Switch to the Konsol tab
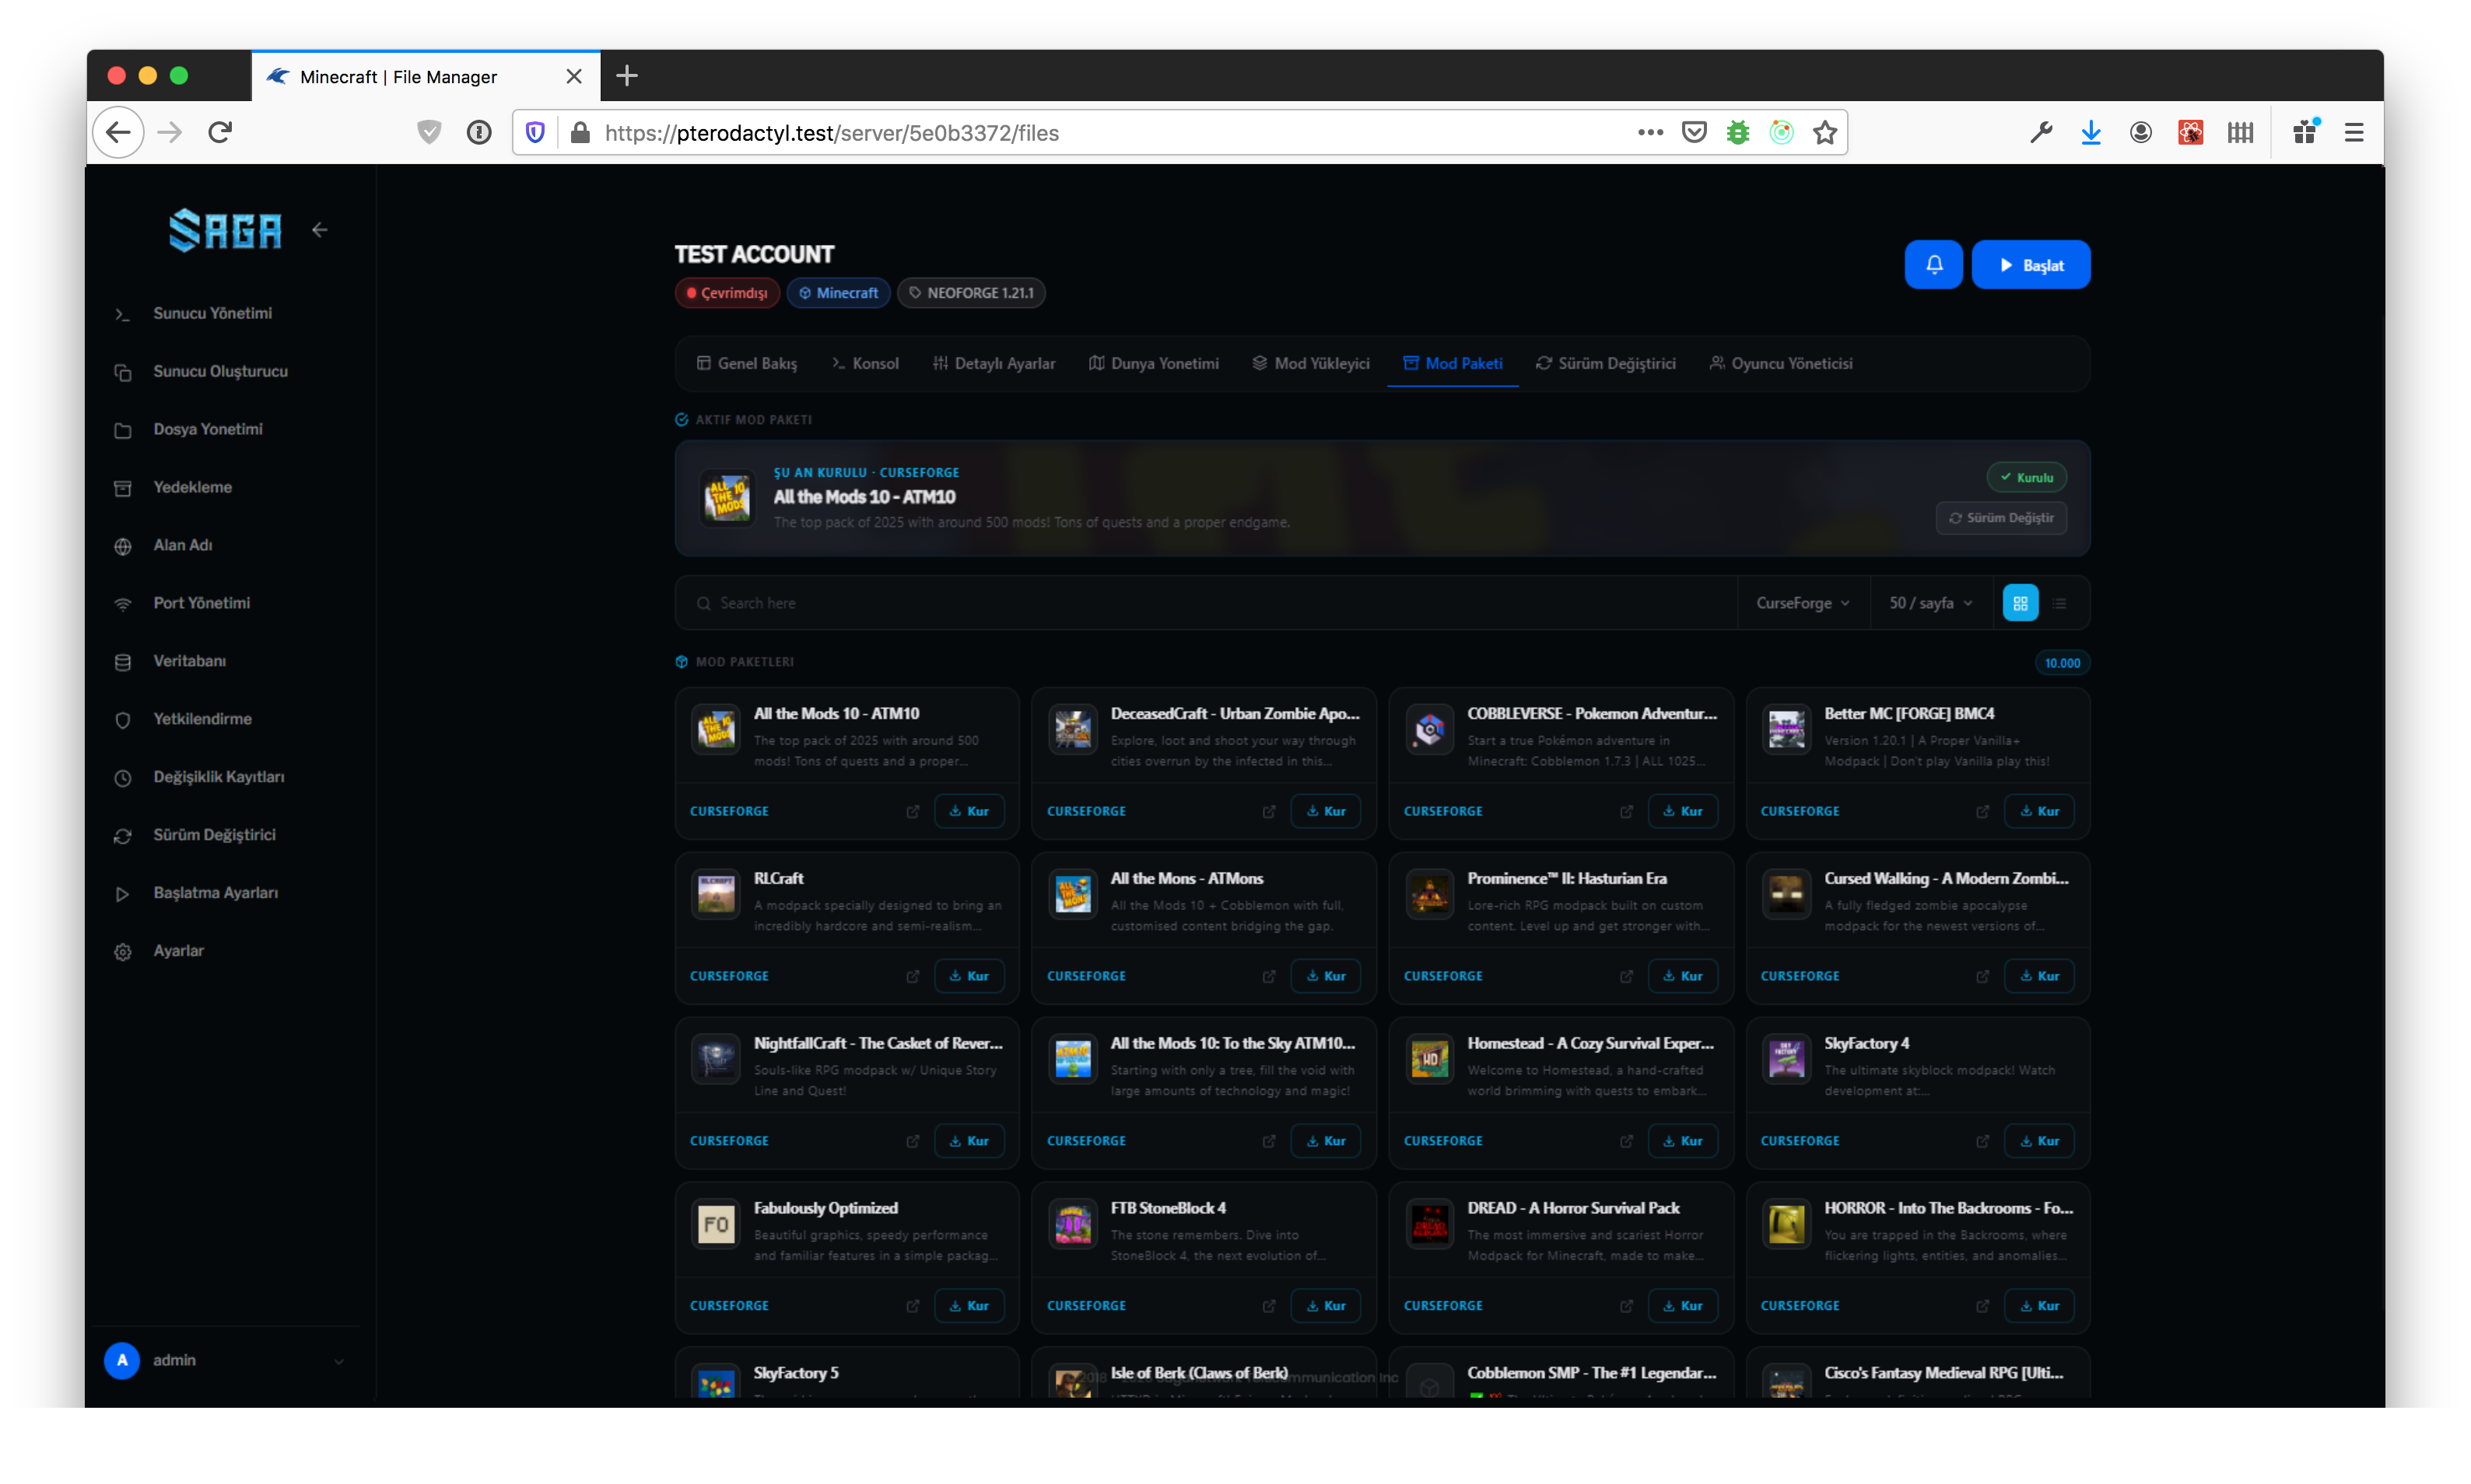 (865, 363)
